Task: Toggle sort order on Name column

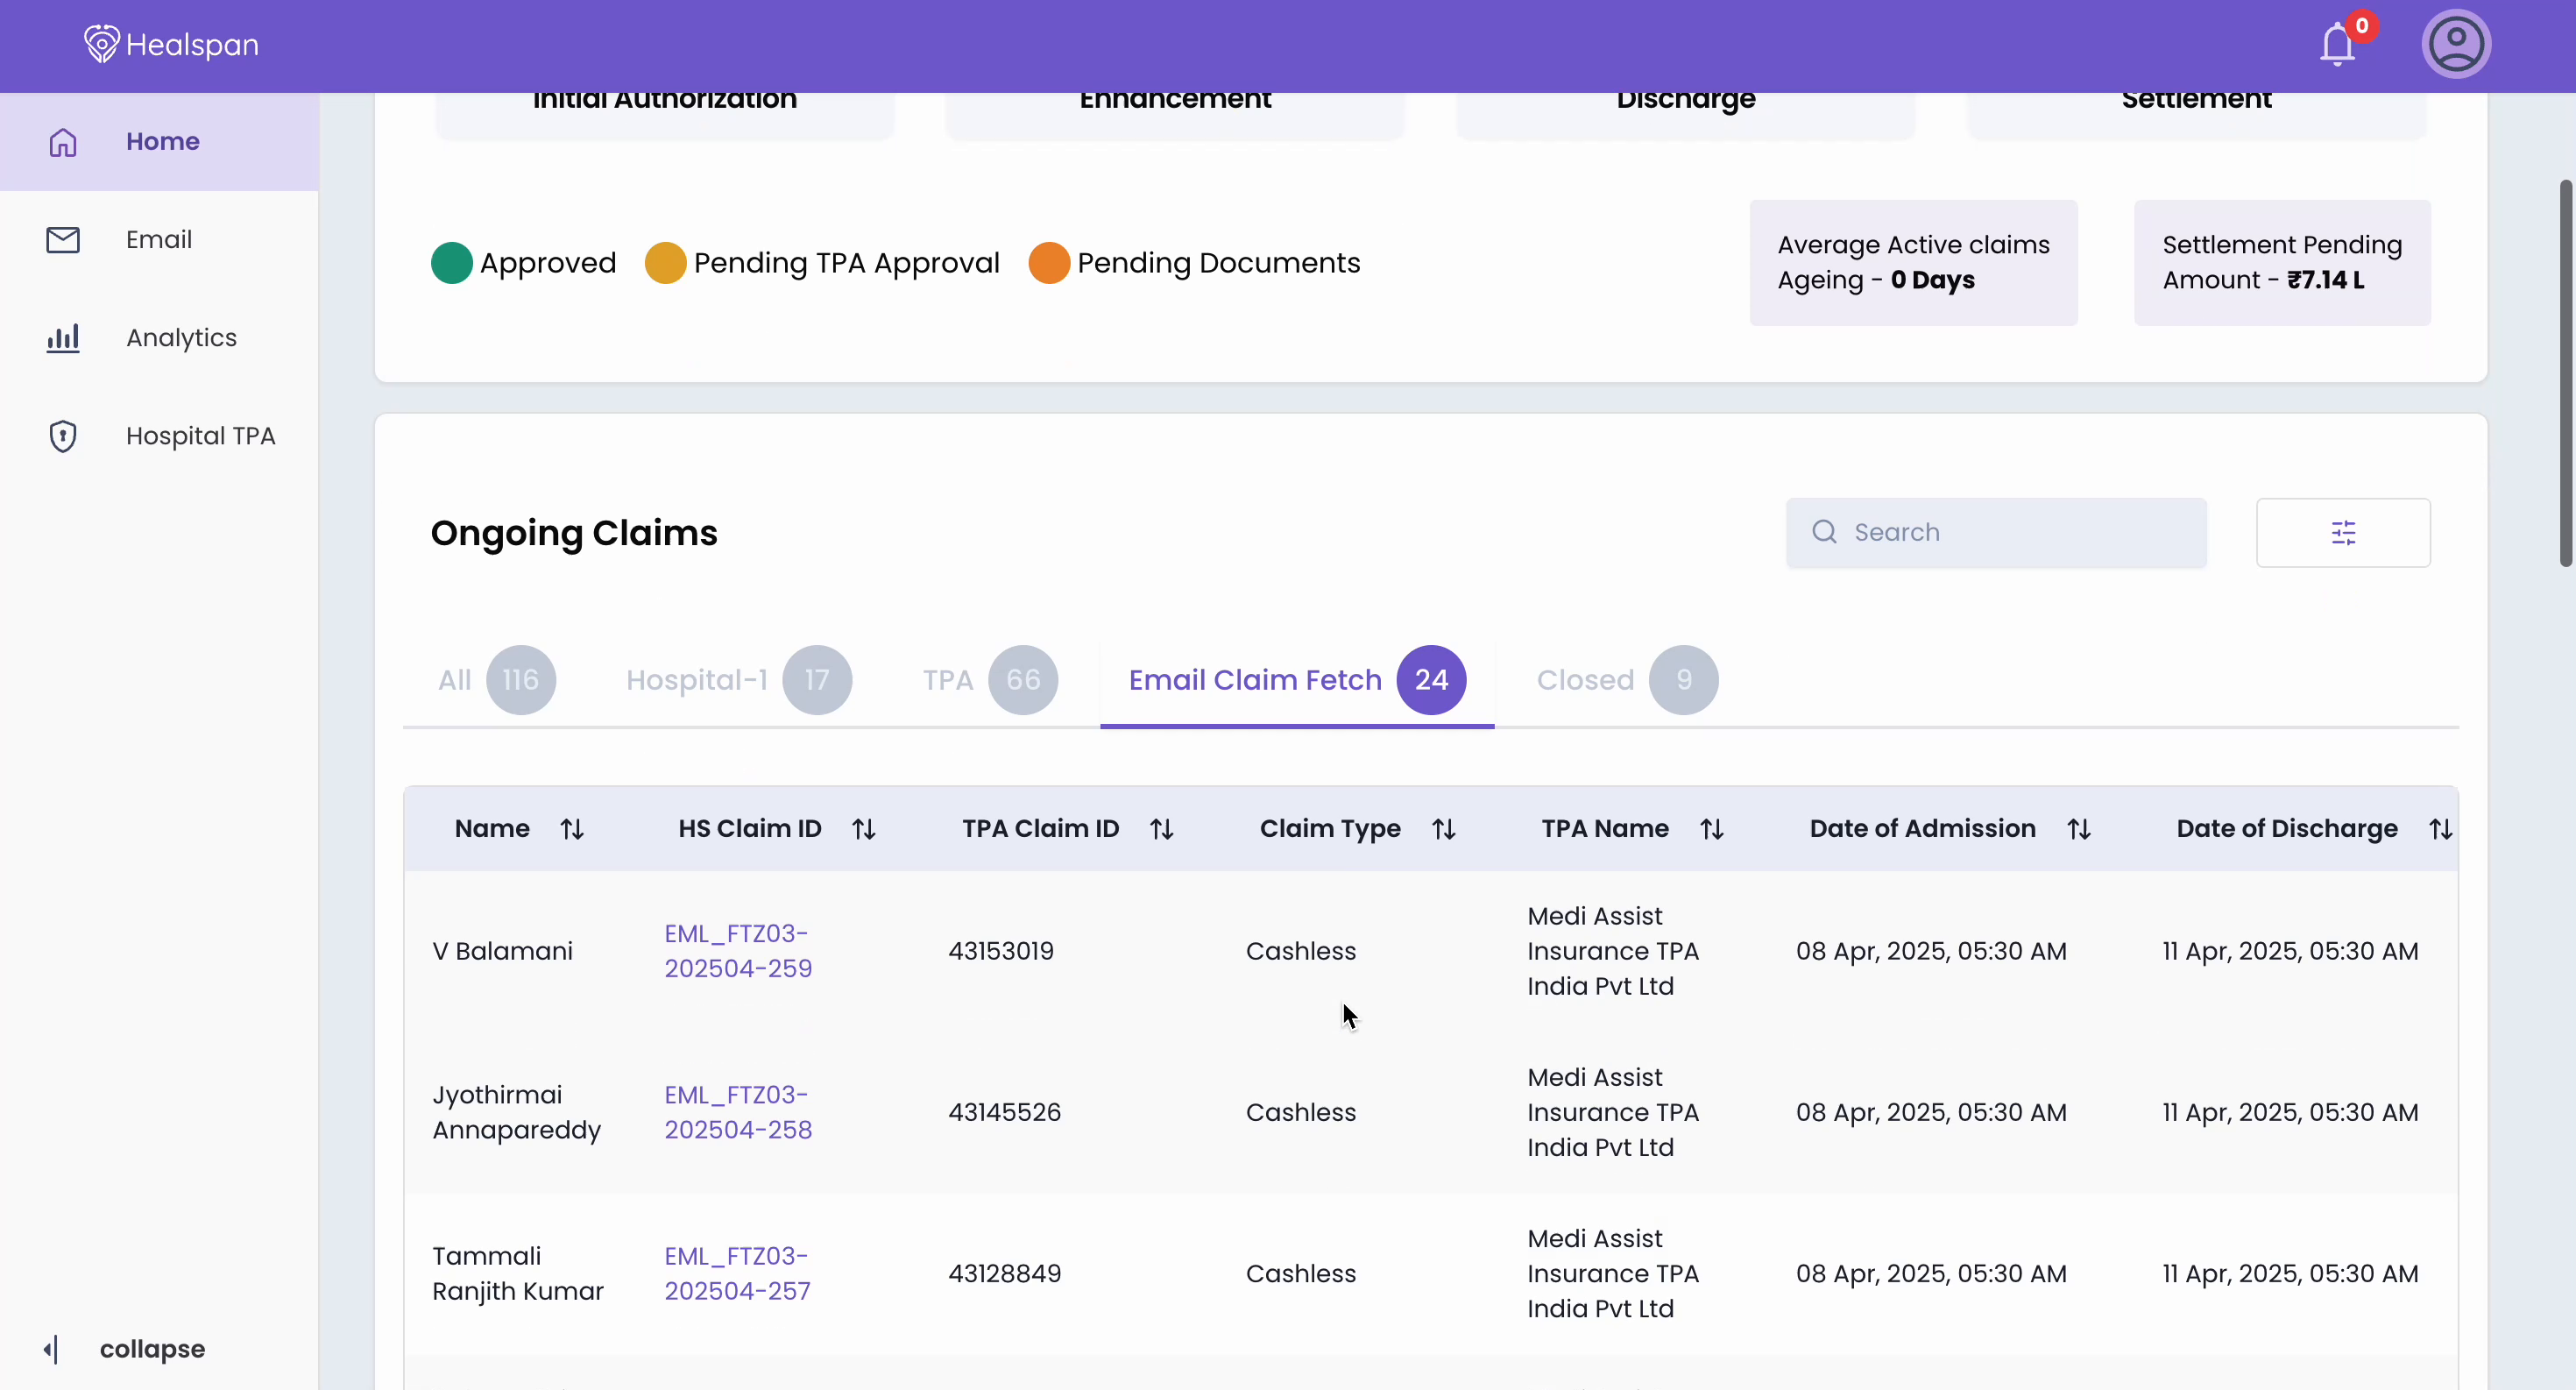Action: click(572, 828)
